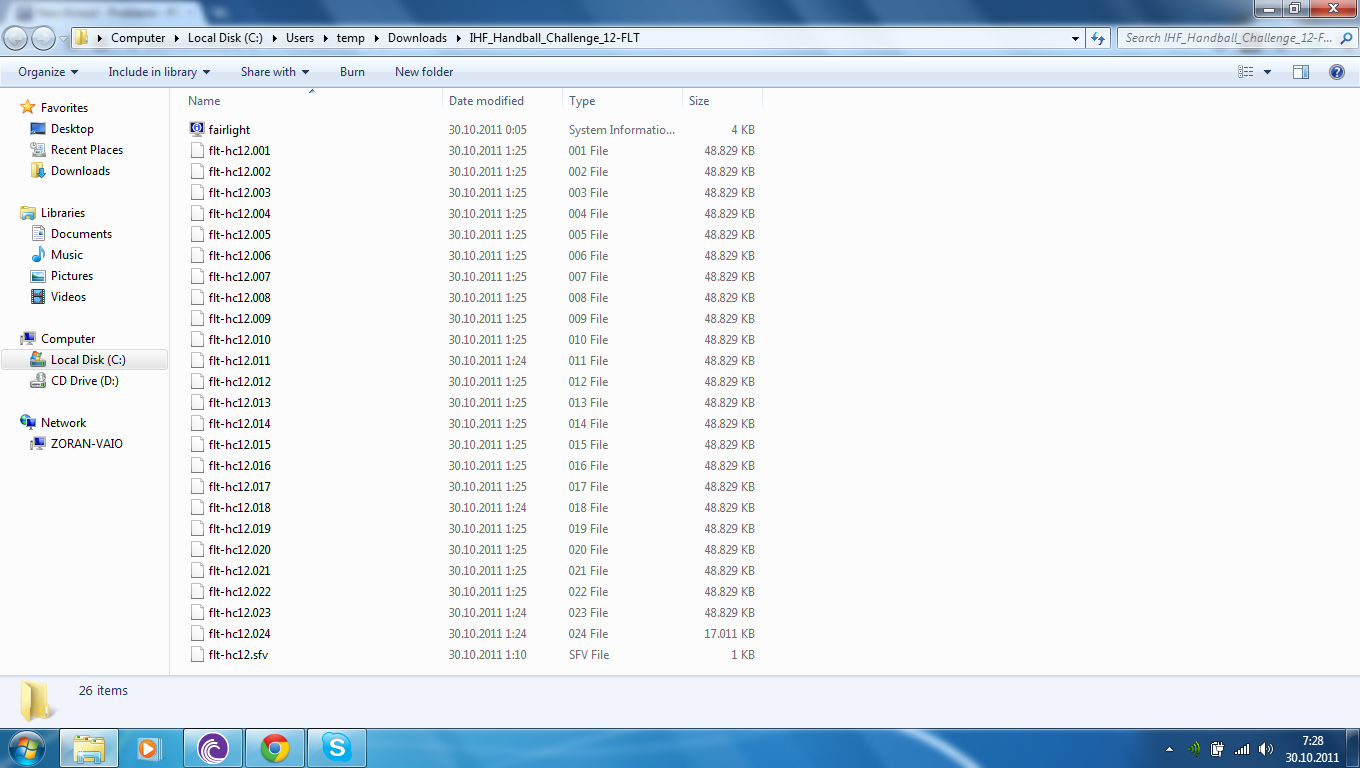Click the New folder button

[x=424, y=72]
